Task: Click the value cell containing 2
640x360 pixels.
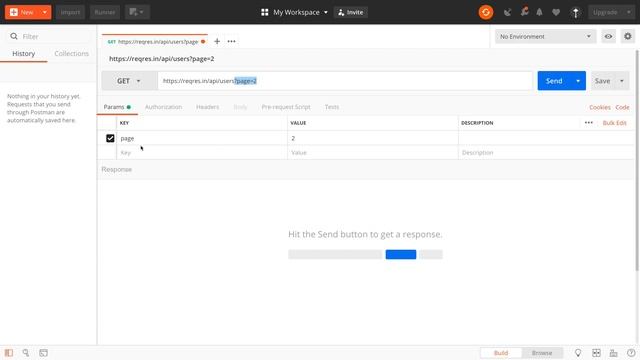Action: 373,138
